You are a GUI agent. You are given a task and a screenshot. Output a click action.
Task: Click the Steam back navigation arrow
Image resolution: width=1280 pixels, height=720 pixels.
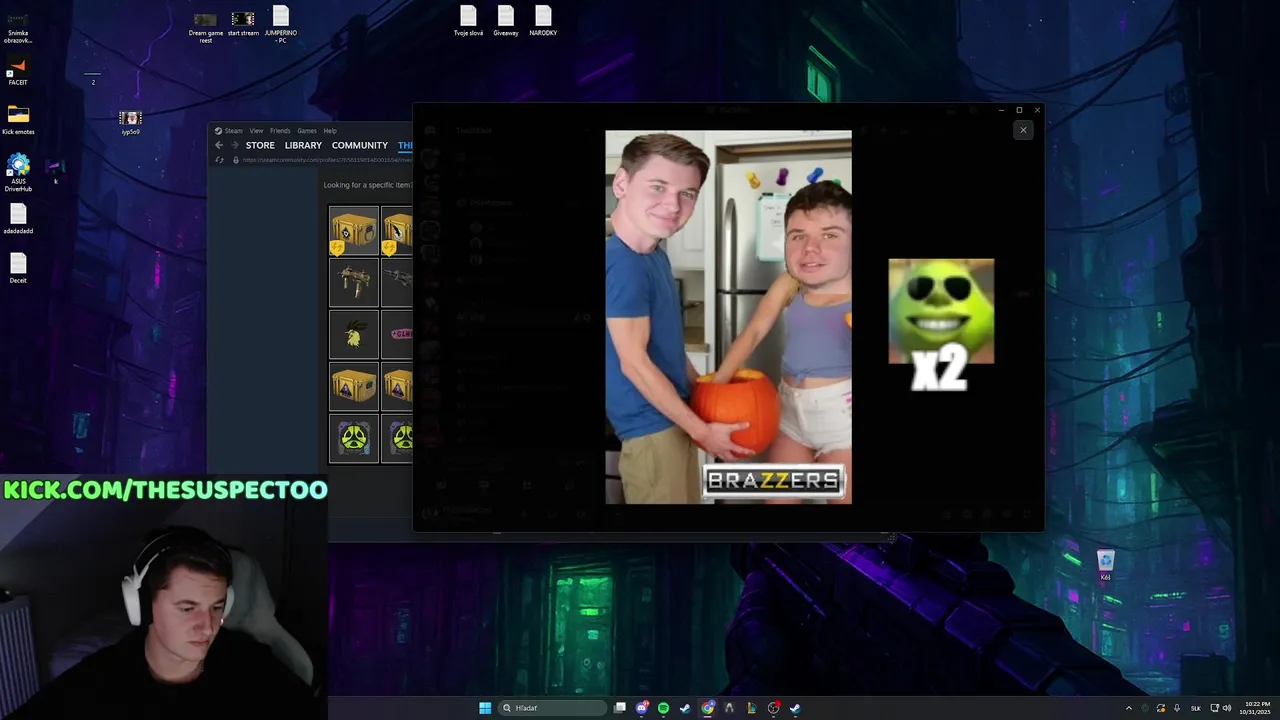pos(219,146)
